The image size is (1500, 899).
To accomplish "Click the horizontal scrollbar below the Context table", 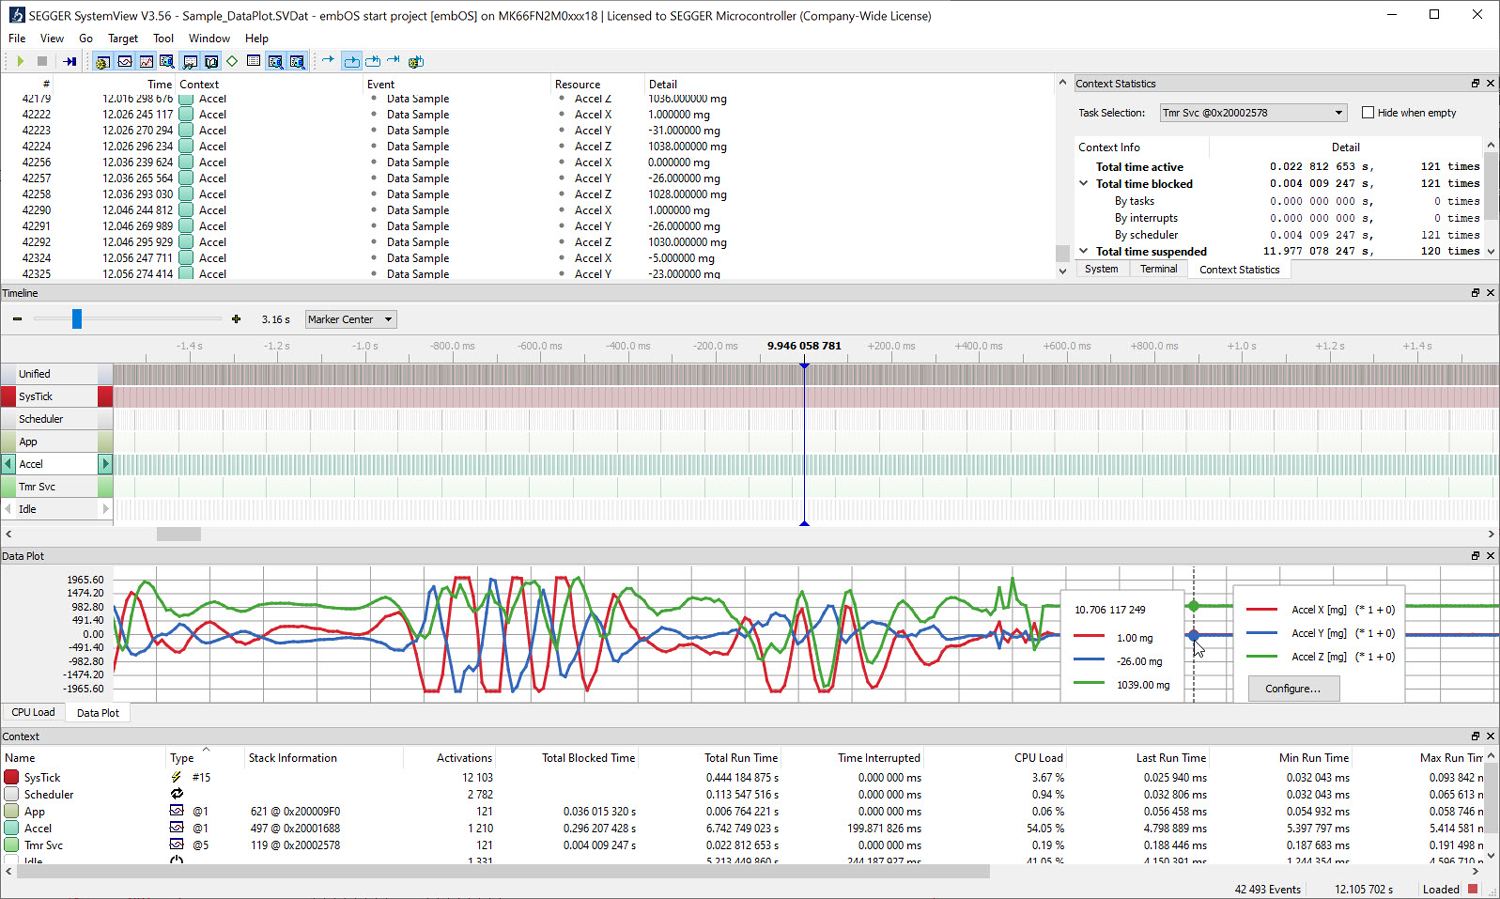I will [500, 871].
